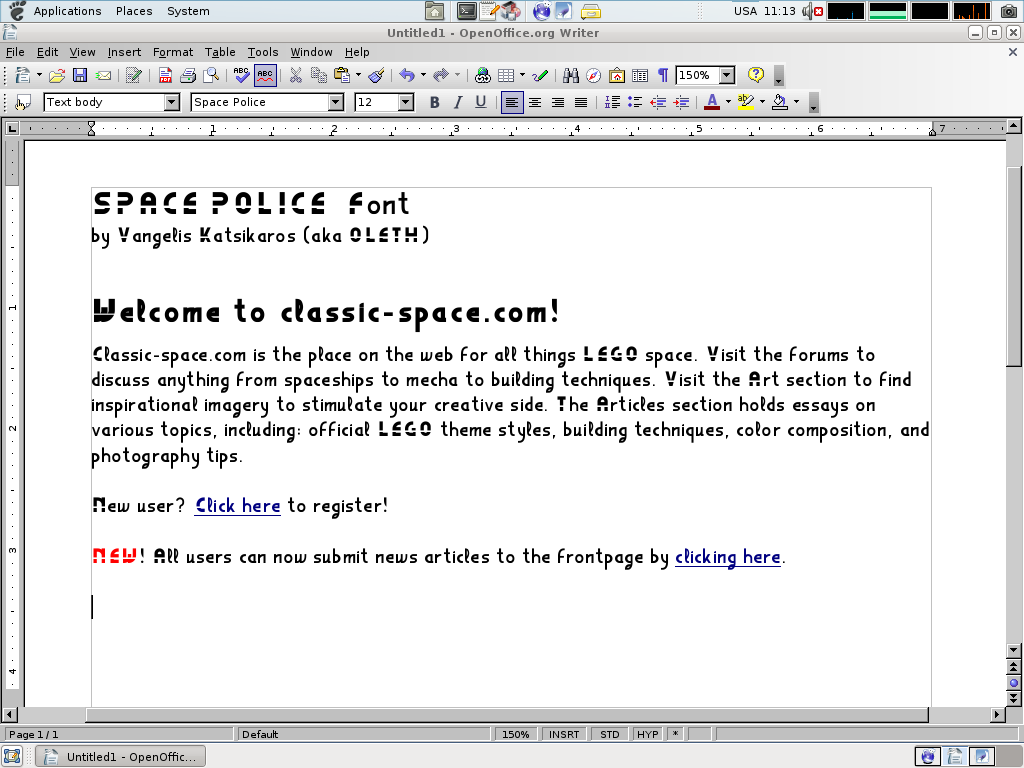Align the text left

[x=512, y=103]
